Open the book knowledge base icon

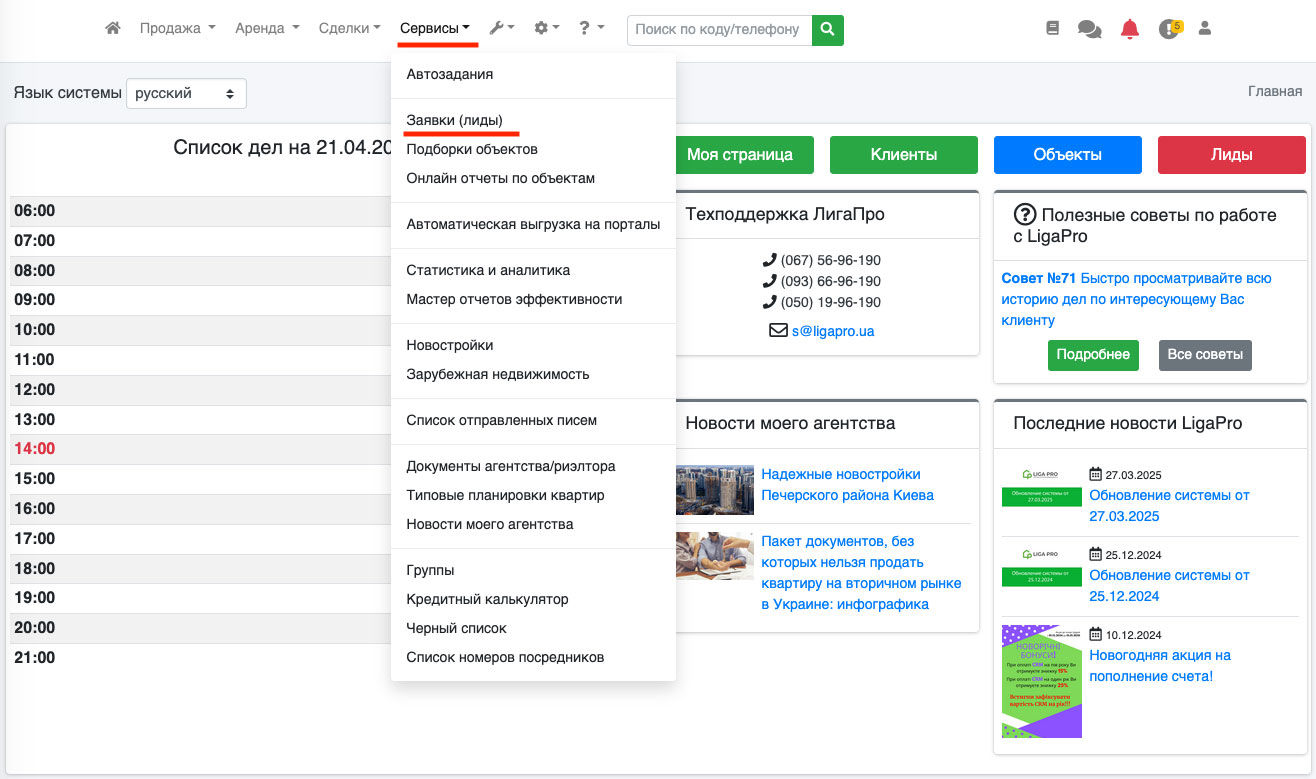click(x=1052, y=29)
